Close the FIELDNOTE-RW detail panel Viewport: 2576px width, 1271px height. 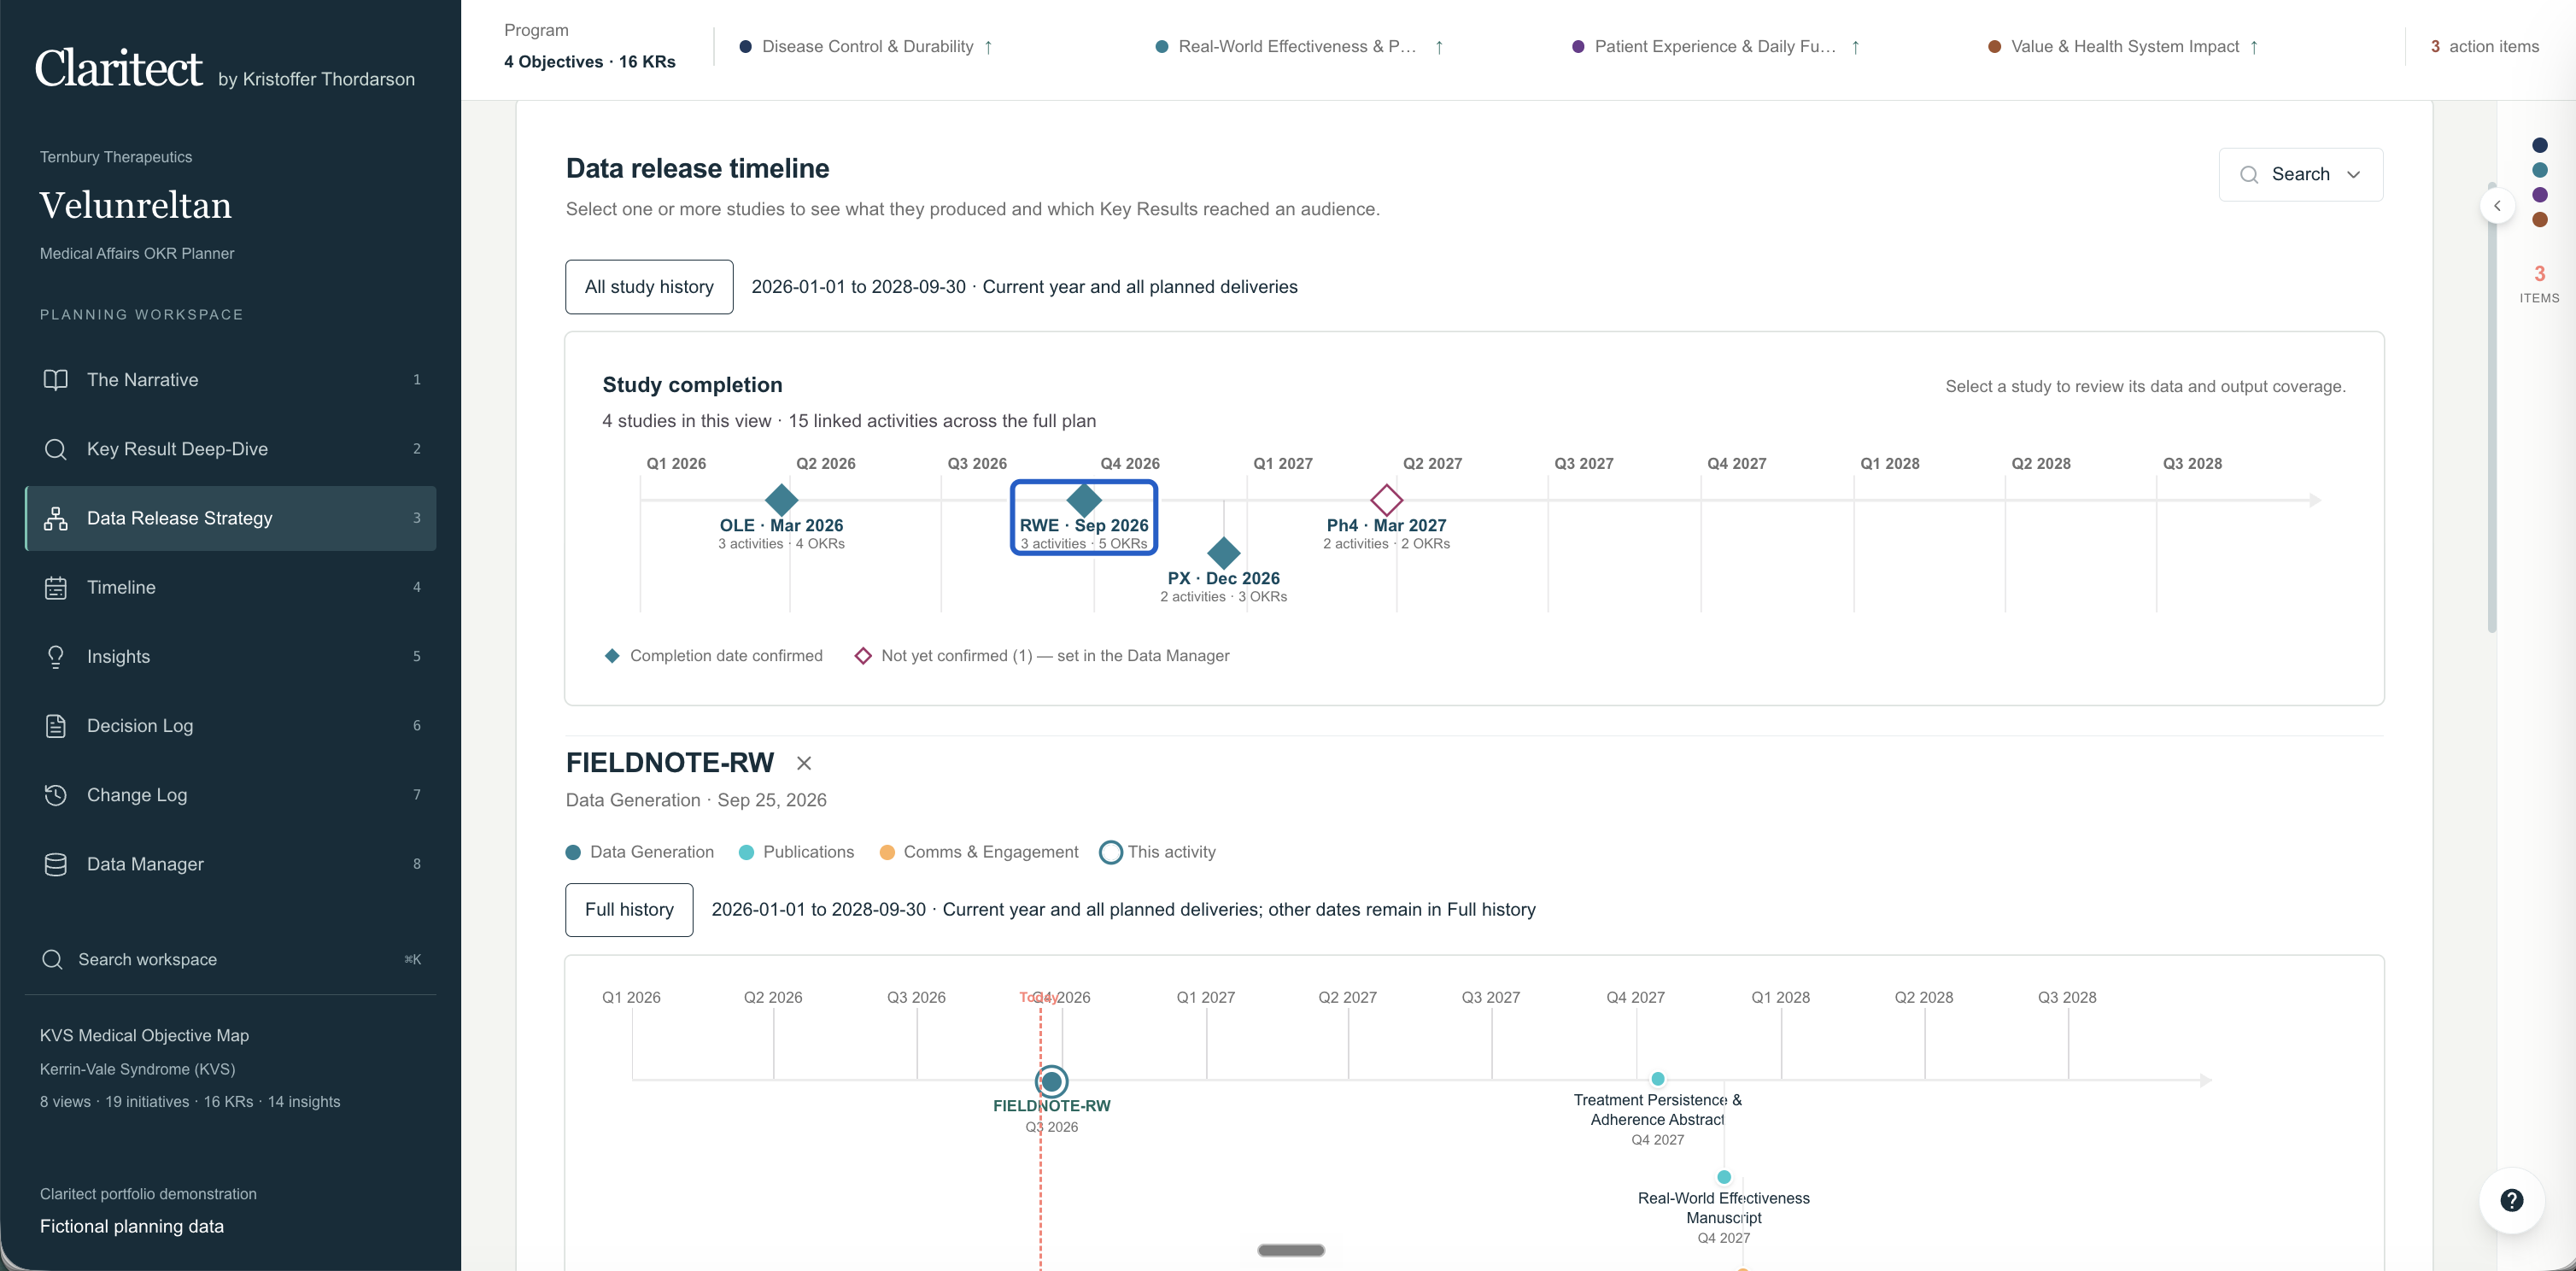(804, 763)
